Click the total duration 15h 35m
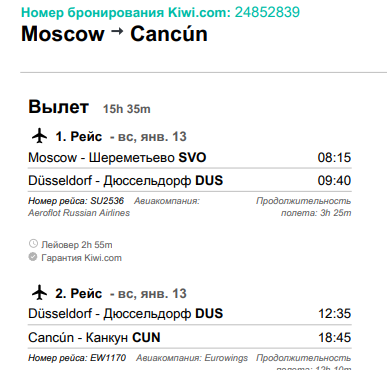This screenshot has width=387, height=370. tap(126, 109)
